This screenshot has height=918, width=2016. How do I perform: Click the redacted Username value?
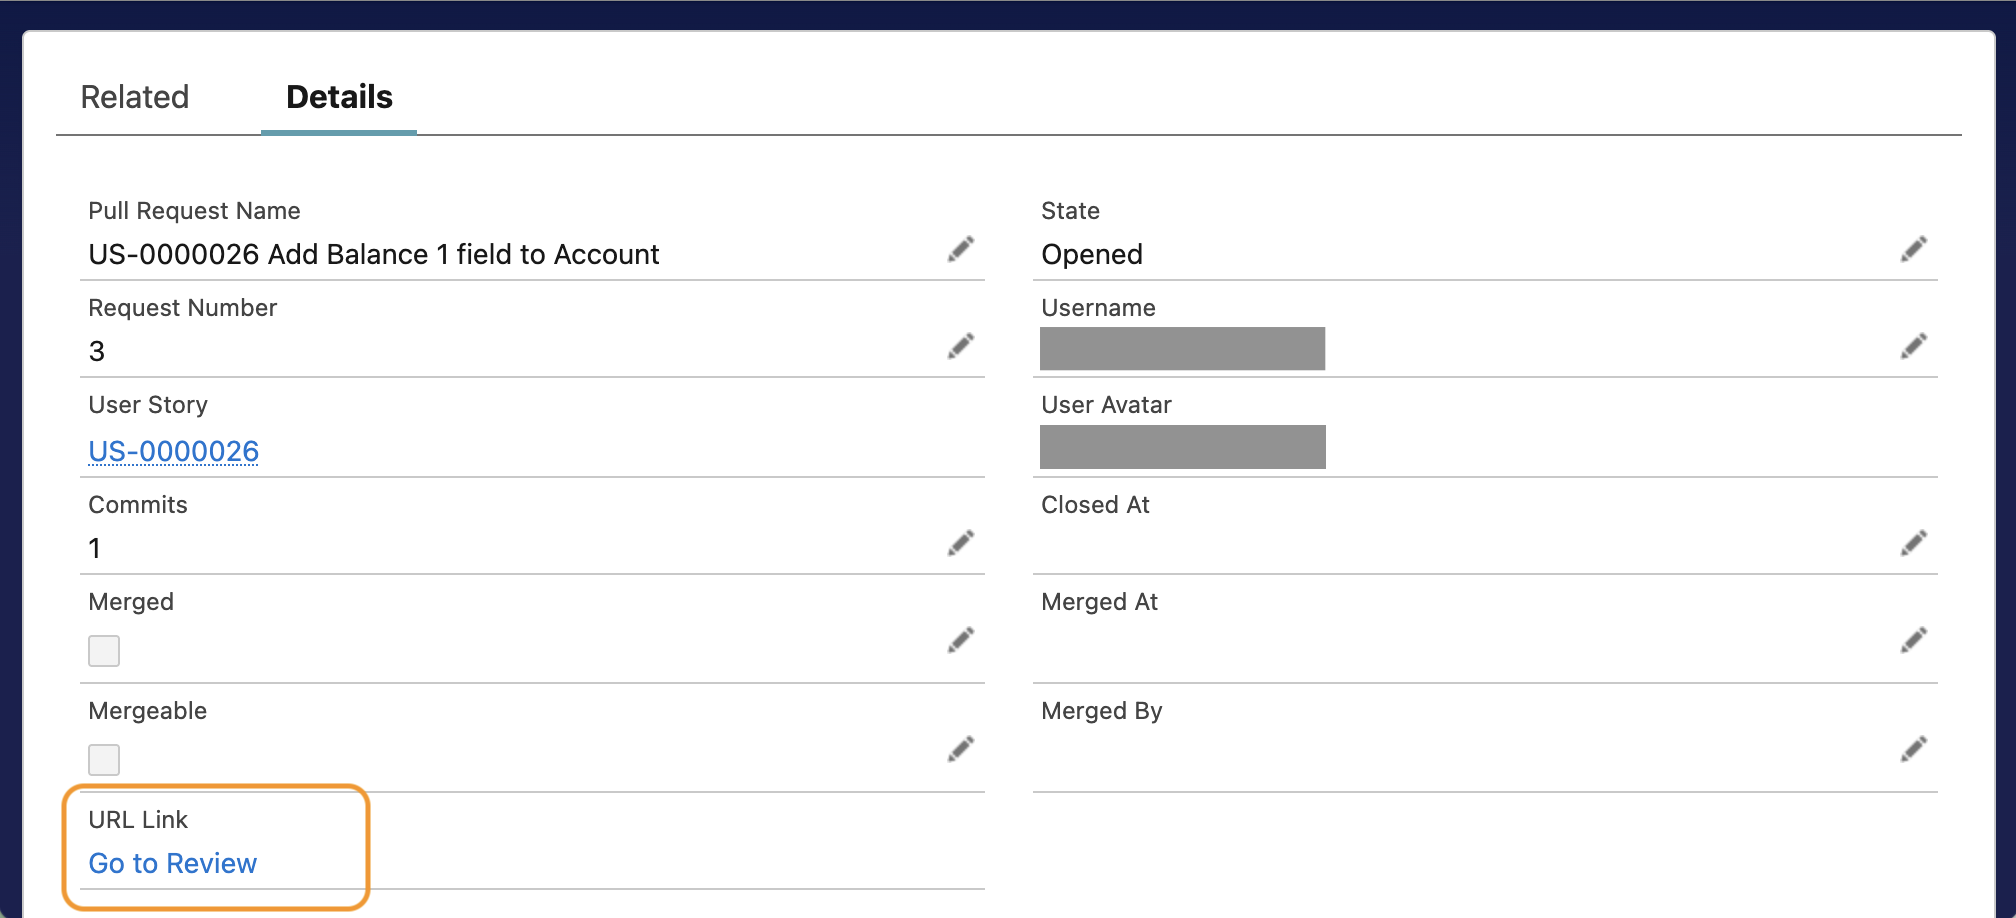point(1182,349)
